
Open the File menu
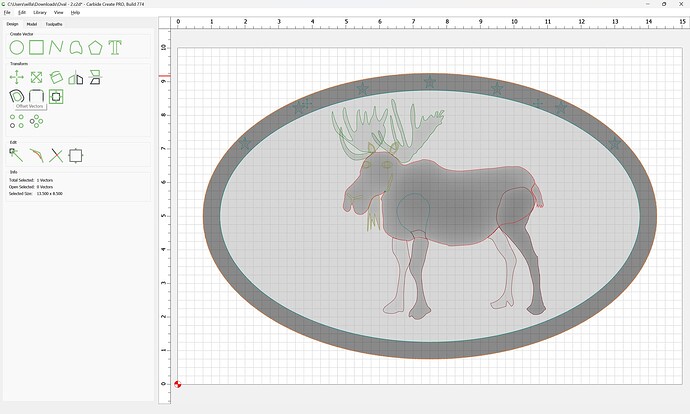click(x=7, y=12)
